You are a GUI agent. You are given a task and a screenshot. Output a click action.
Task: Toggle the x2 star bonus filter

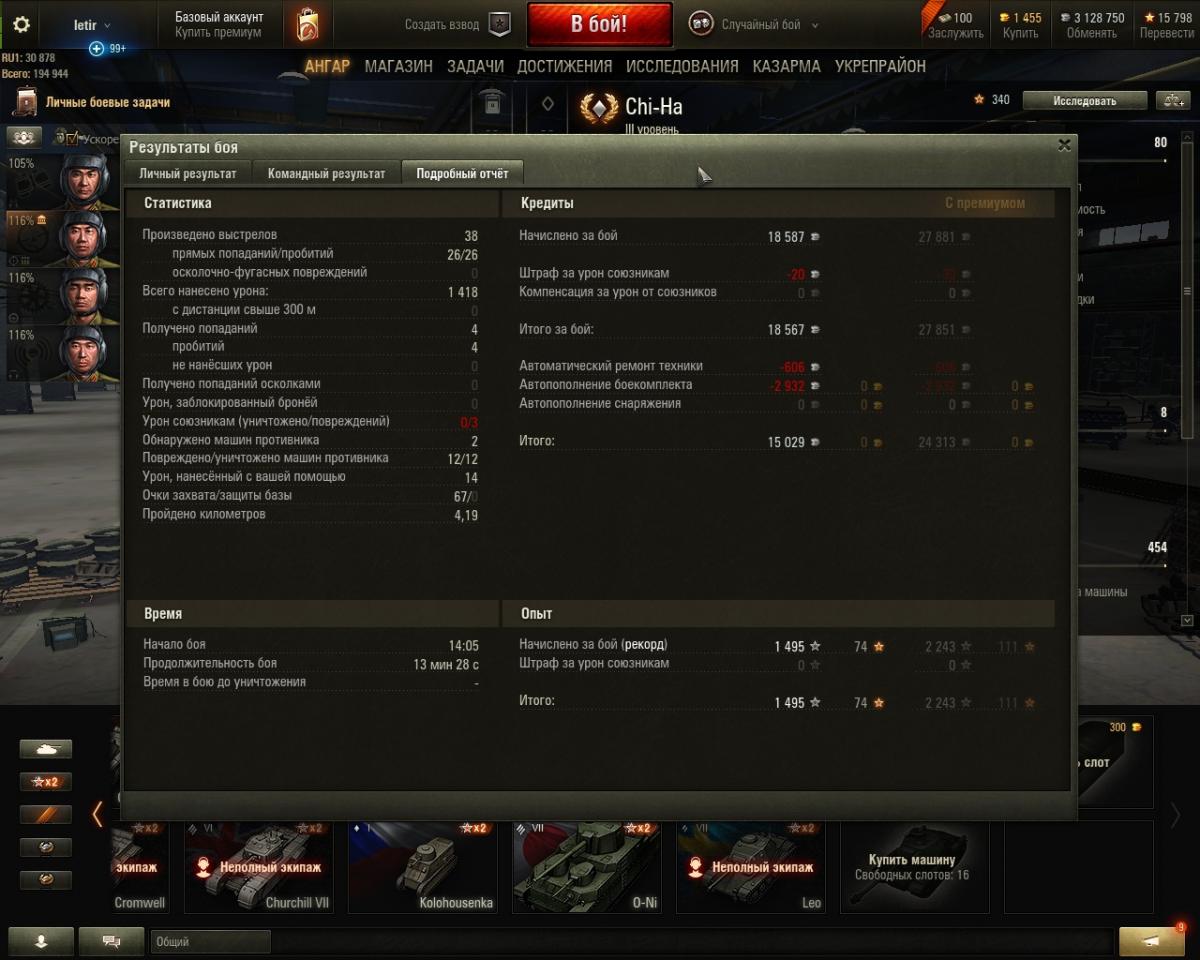[x=46, y=782]
